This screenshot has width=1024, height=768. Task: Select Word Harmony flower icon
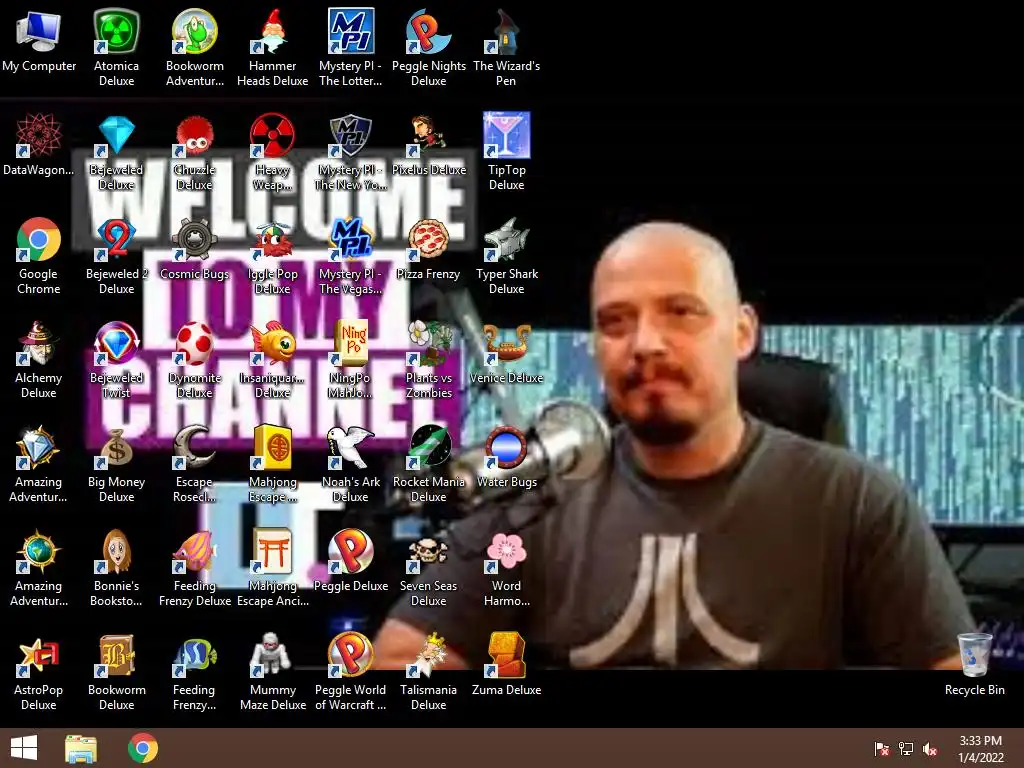coord(506,568)
